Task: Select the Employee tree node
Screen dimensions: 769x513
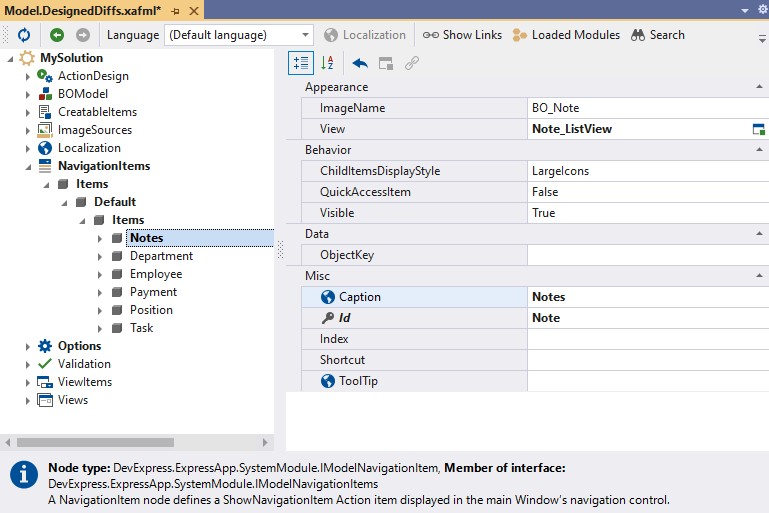Action: tap(156, 274)
